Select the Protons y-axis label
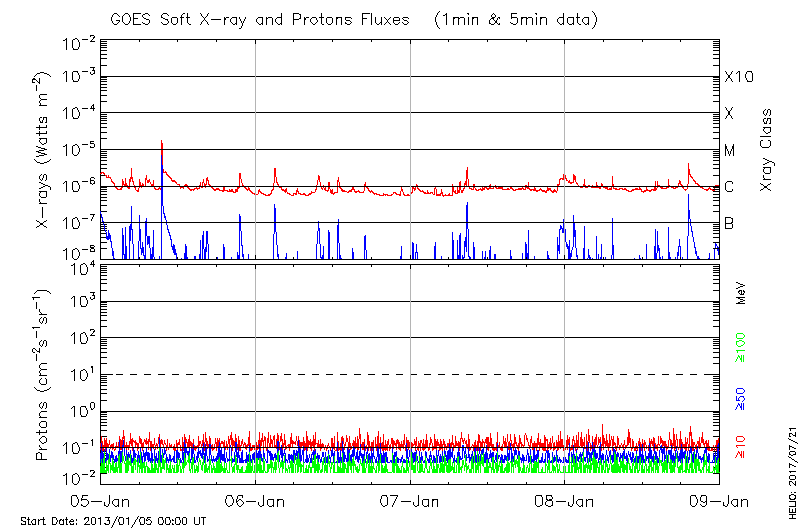Image resolution: width=800 pixels, height=530 pixels. click(x=44, y=374)
